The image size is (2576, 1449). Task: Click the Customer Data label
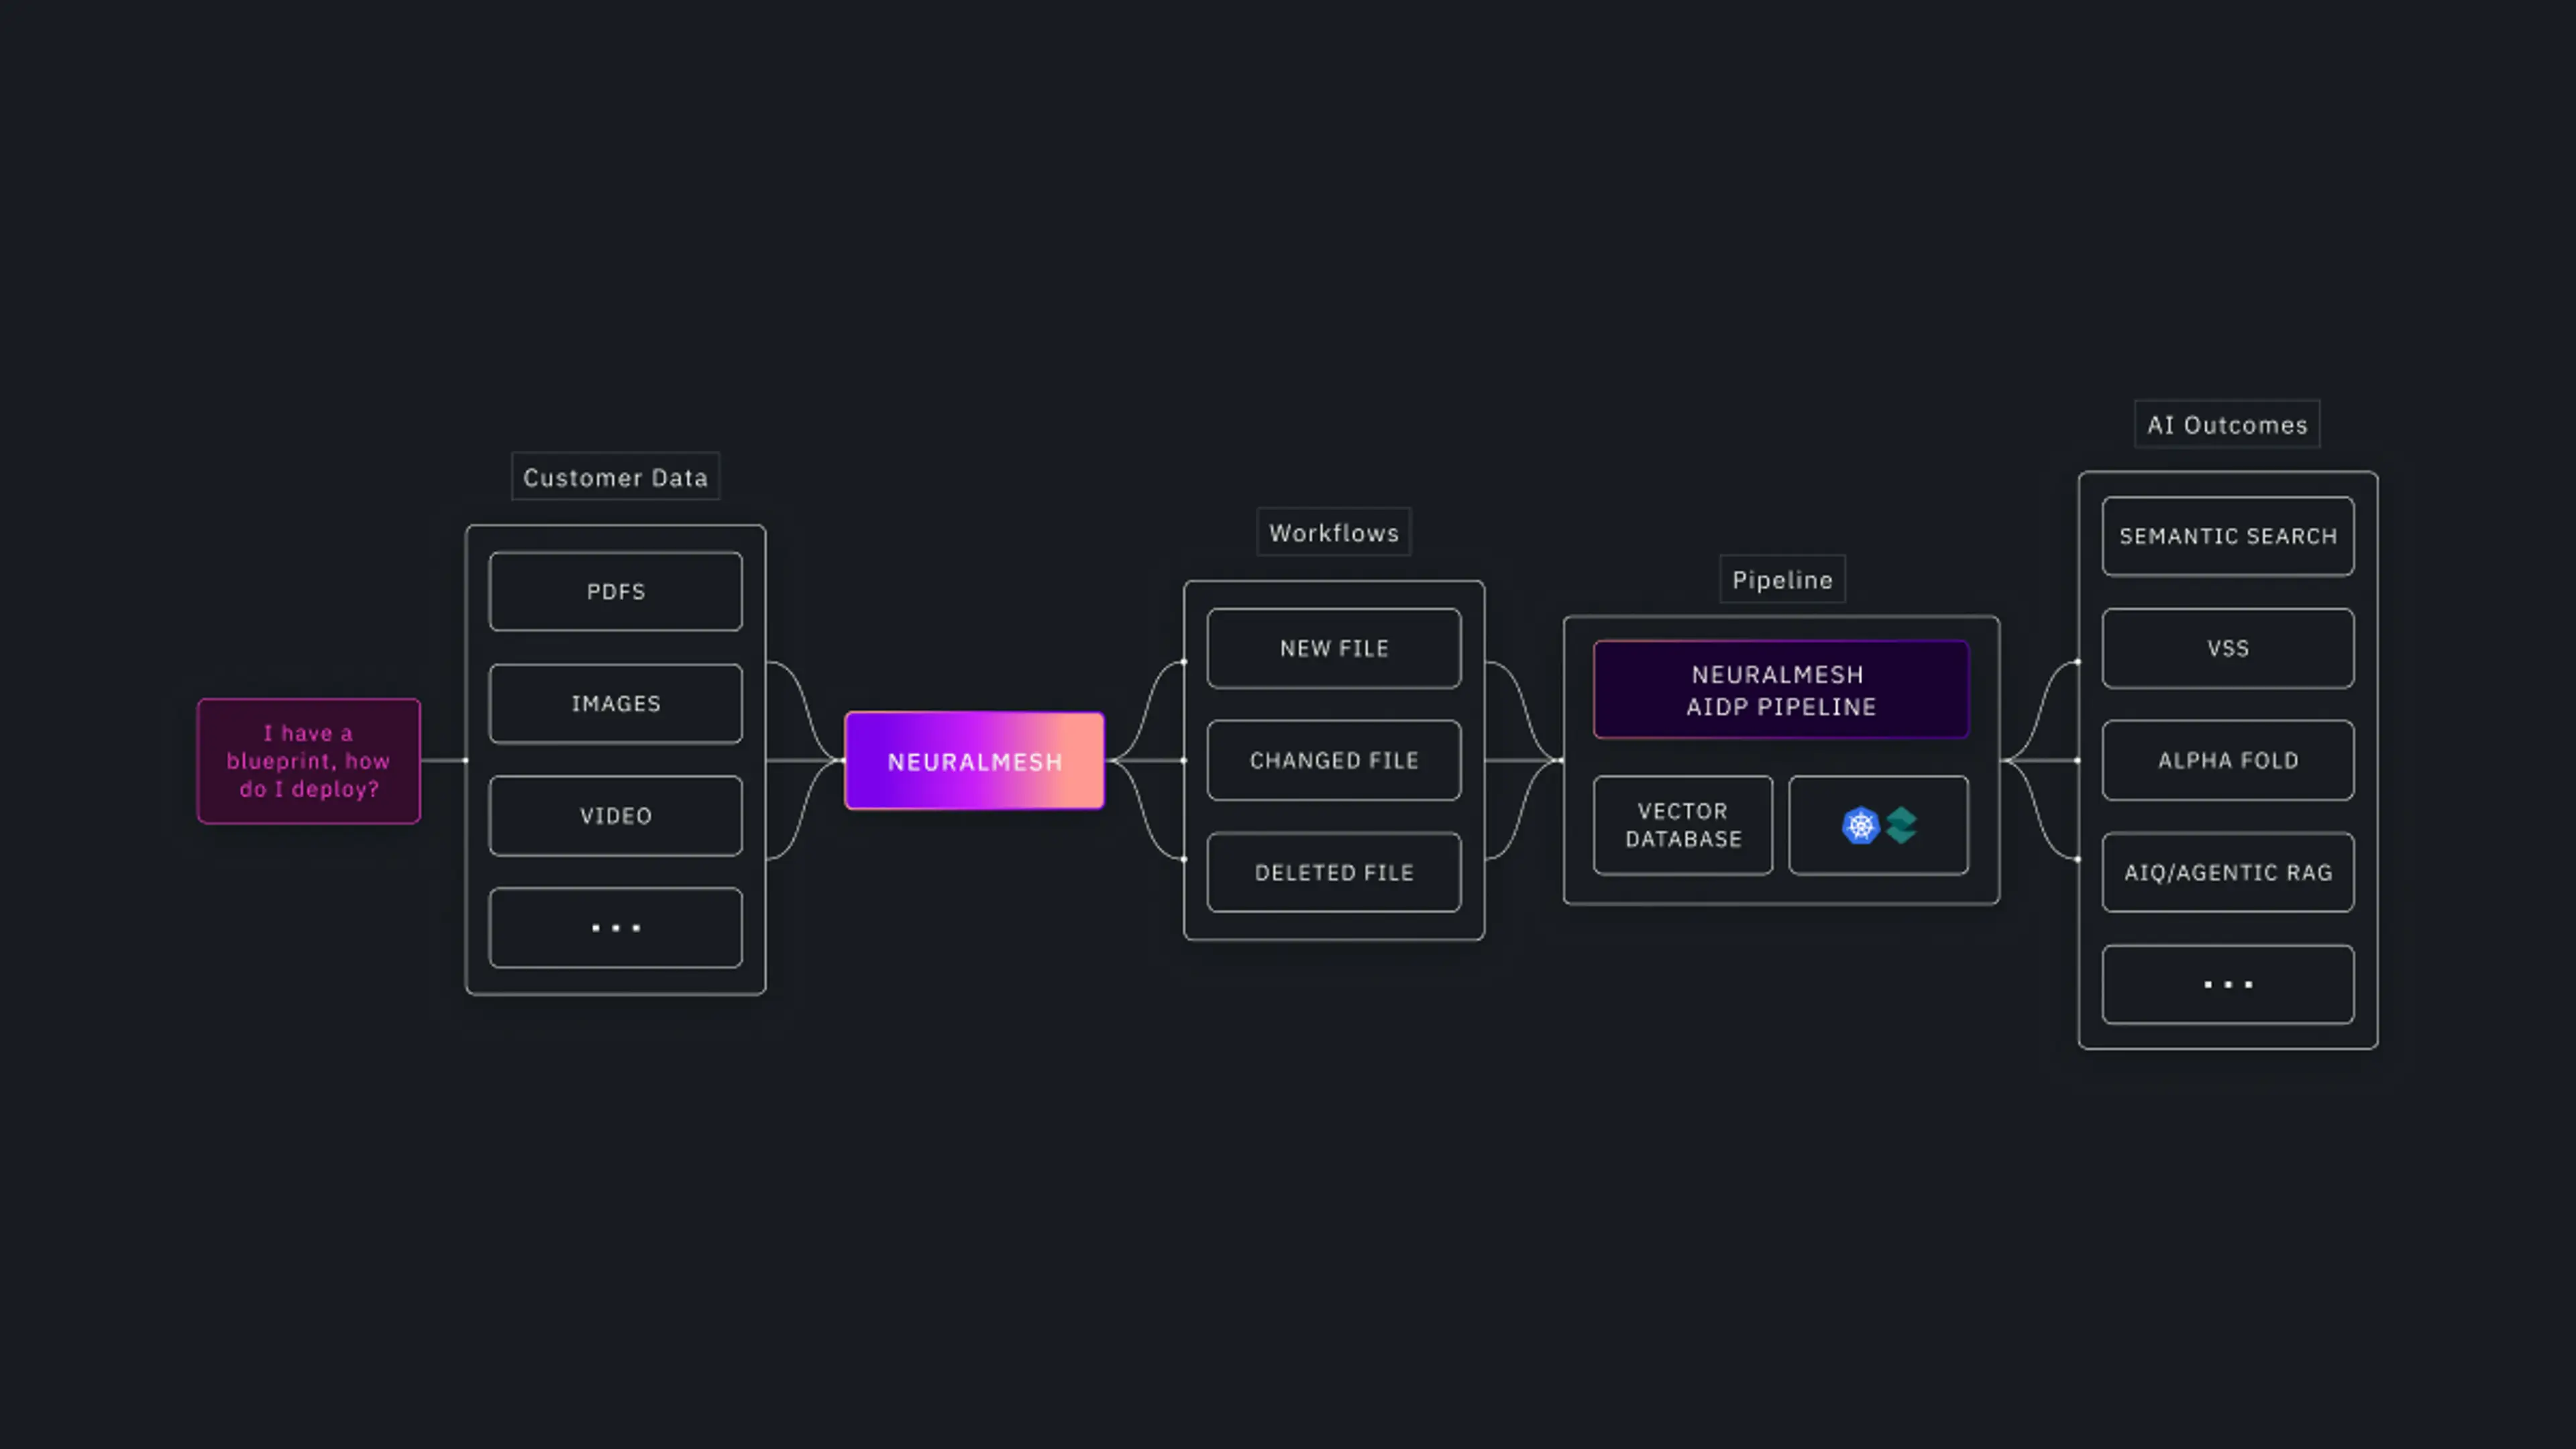[x=616, y=477]
